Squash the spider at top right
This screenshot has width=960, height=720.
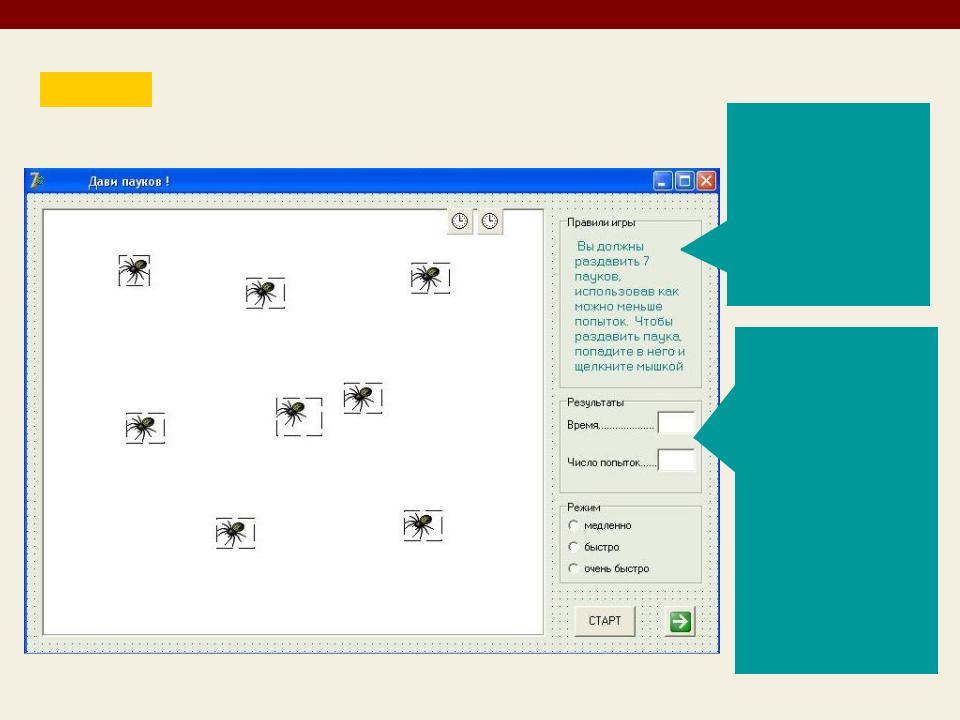point(430,278)
